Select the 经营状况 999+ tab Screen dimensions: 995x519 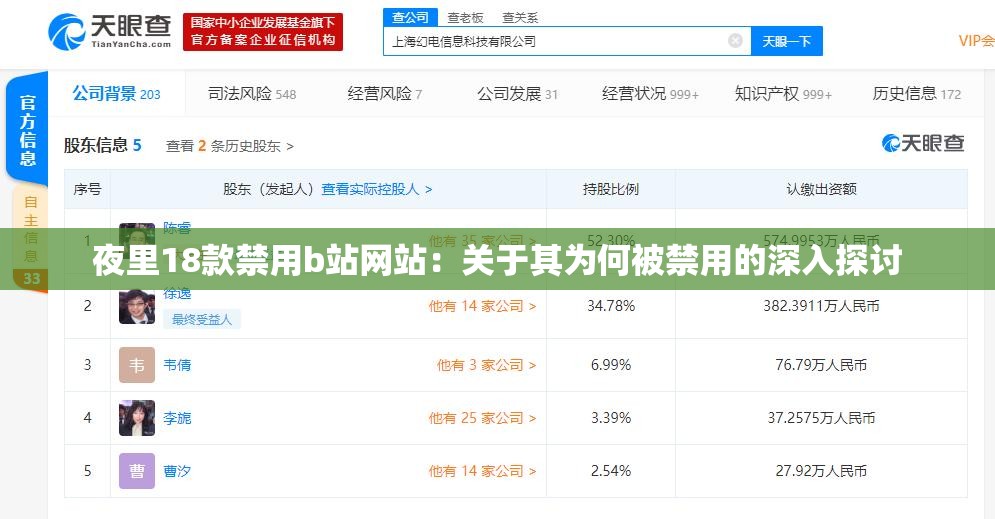click(x=650, y=94)
